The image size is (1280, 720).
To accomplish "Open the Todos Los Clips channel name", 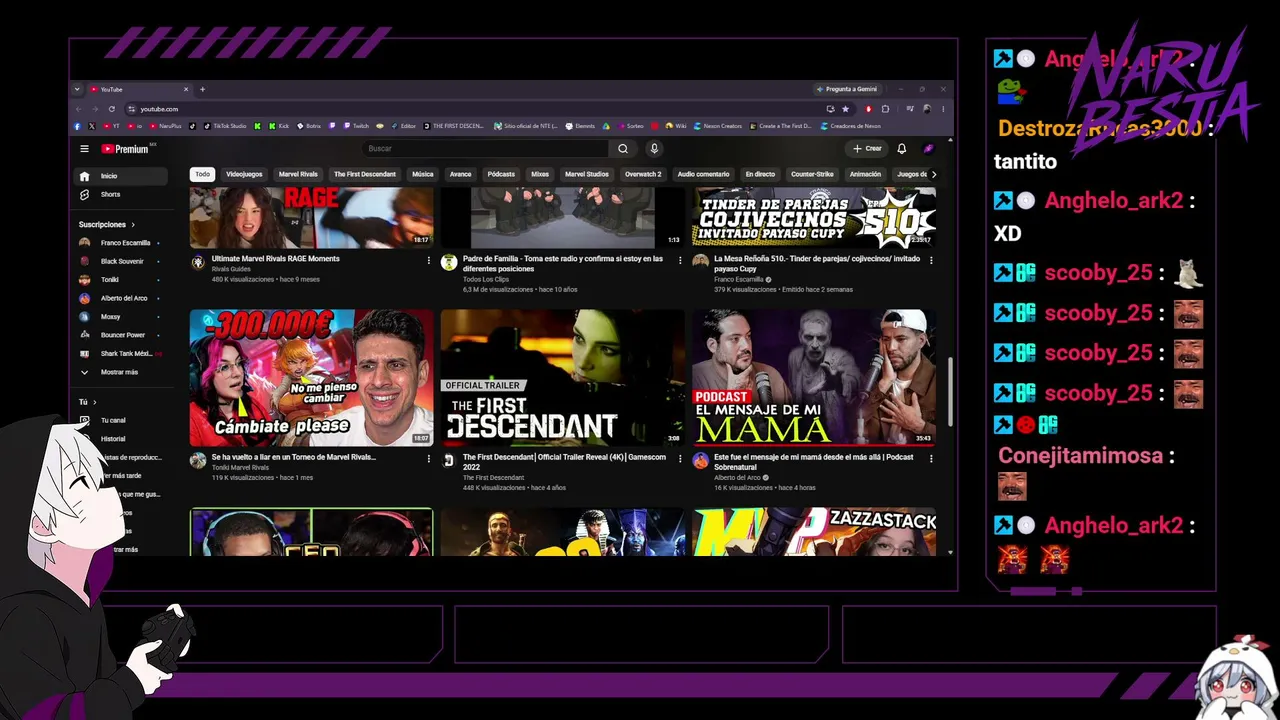I will tap(485, 279).
